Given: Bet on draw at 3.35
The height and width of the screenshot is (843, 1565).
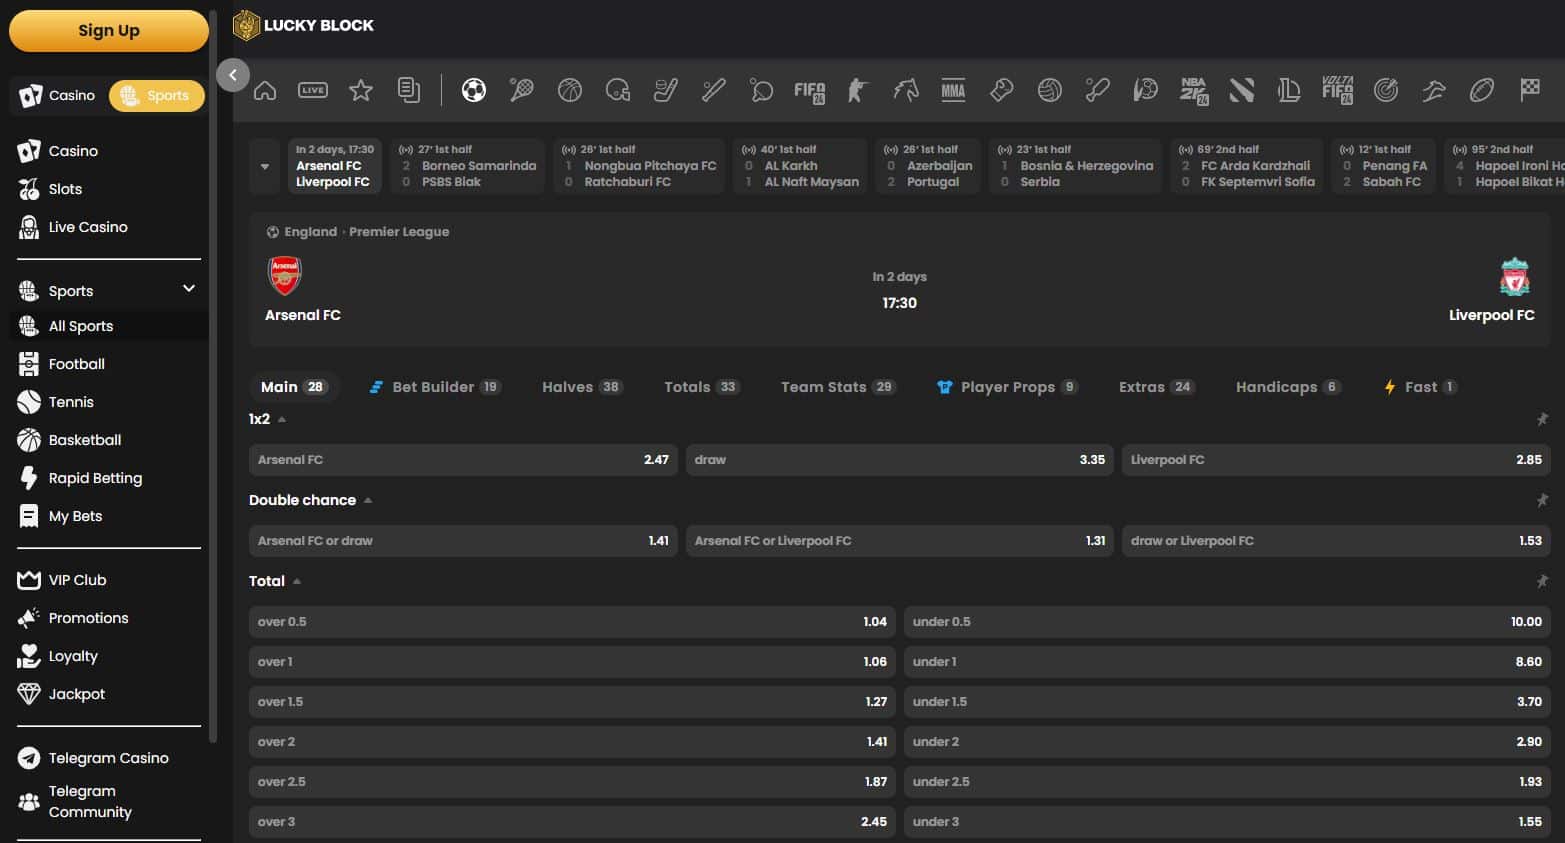Looking at the screenshot, I should 899,460.
